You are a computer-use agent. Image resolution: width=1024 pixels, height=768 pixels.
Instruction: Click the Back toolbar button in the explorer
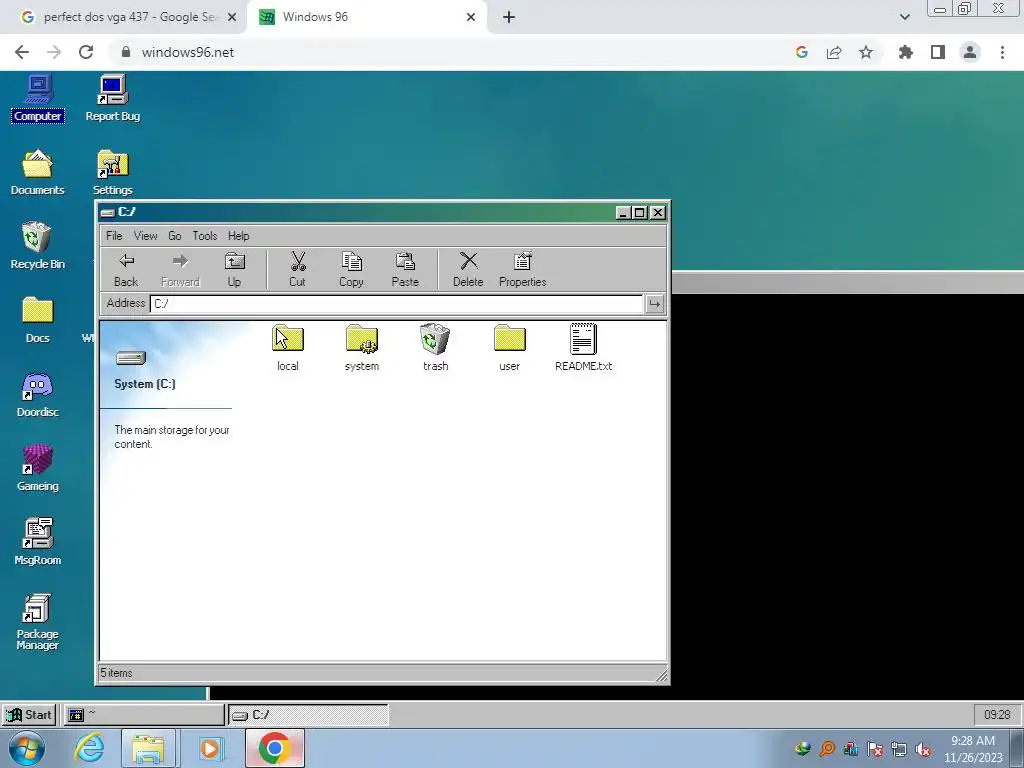point(126,270)
